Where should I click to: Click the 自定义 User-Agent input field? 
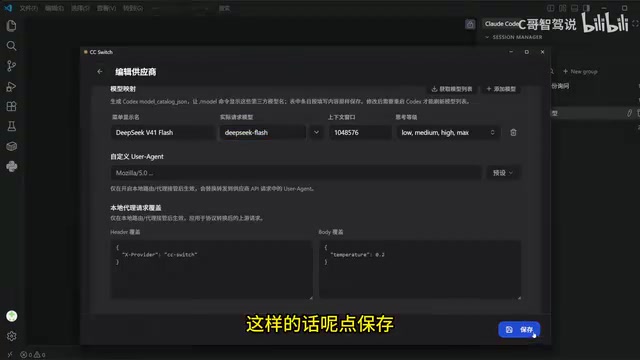coord(296,173)
